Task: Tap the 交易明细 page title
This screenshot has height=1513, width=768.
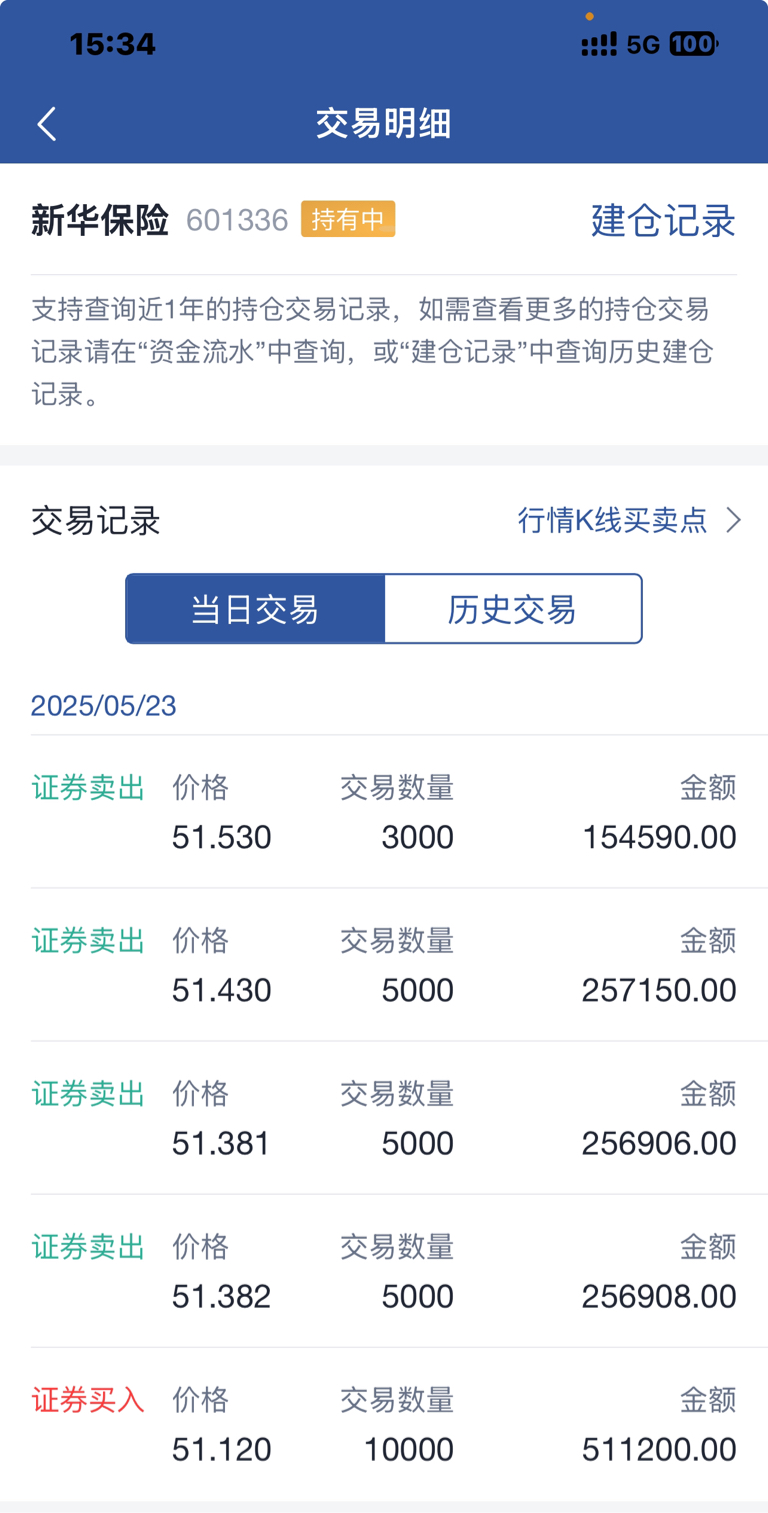Action: coord(384,124)
